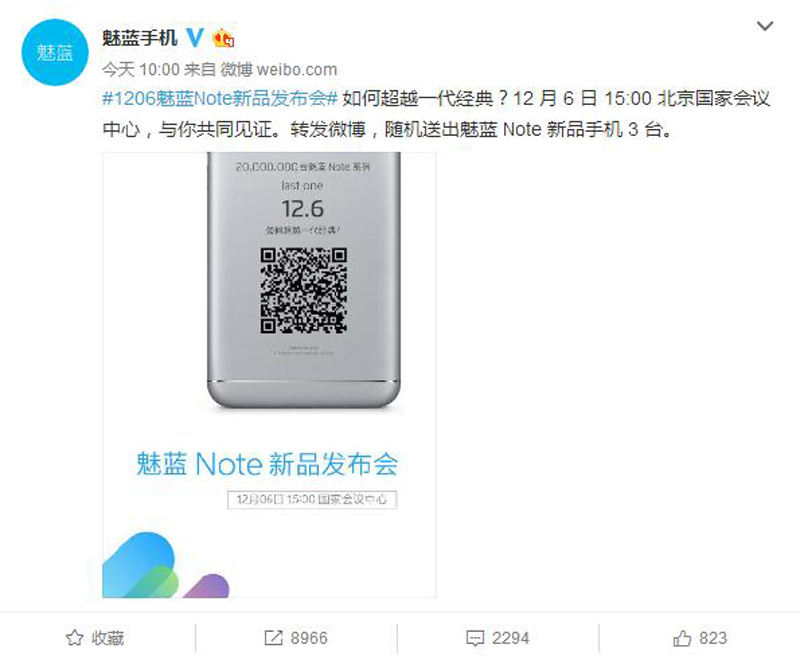Open 魅蓝手机 account name link
This screenshot has width=800, height=660.
coord(139,38)
